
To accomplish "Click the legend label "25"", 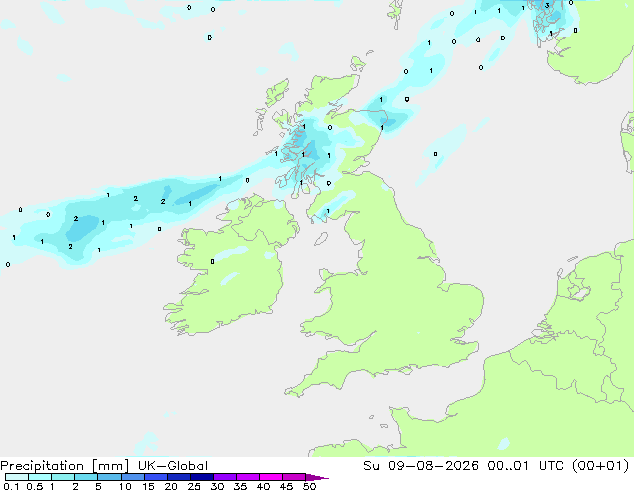I will pyautogui.click(x=194, y=486).
